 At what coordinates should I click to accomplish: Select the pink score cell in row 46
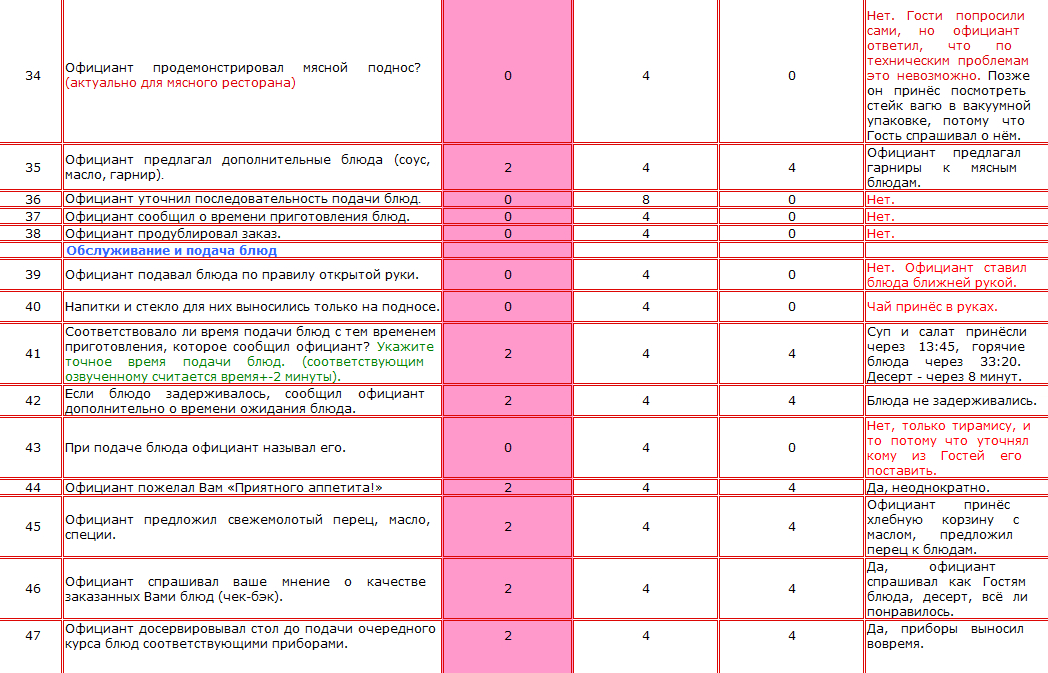point(507,588)
